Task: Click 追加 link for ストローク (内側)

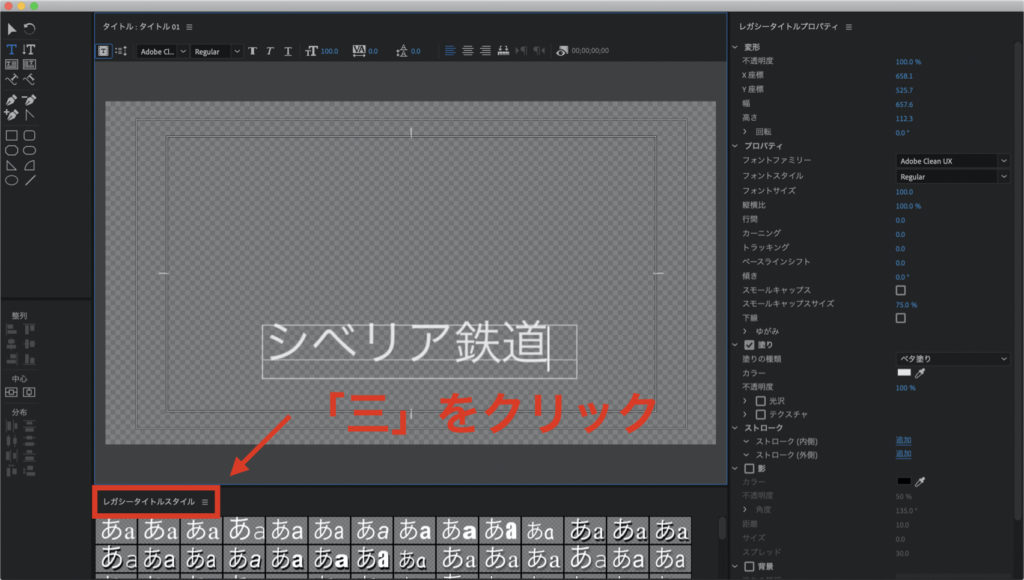Action: point(904,441)
